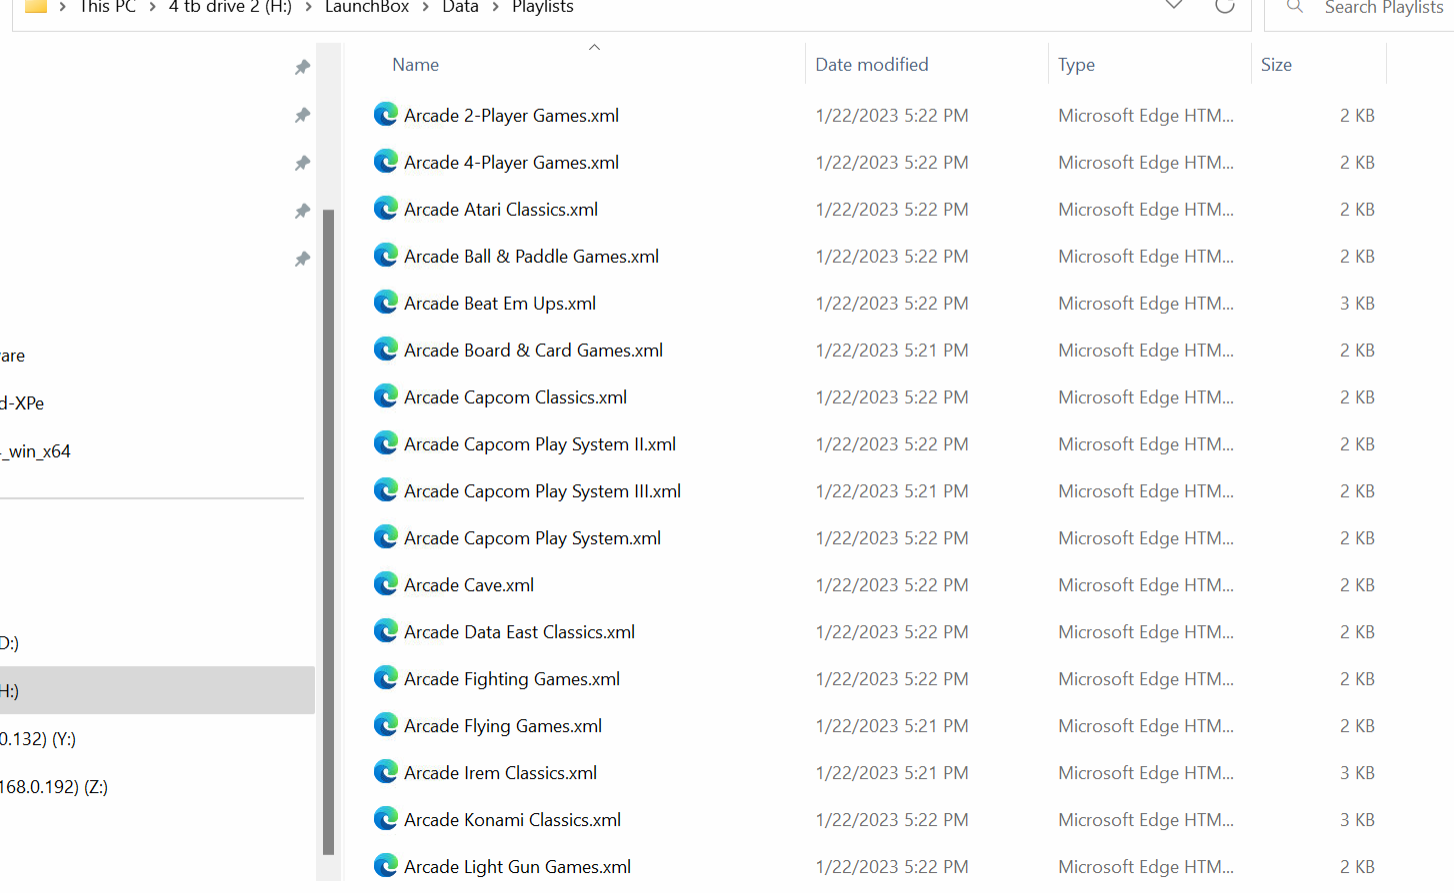Expand the chevron after 4 tb drive 2 (H:)
The height and width of the screenshot is (893, 1454).
coord(308,7)
